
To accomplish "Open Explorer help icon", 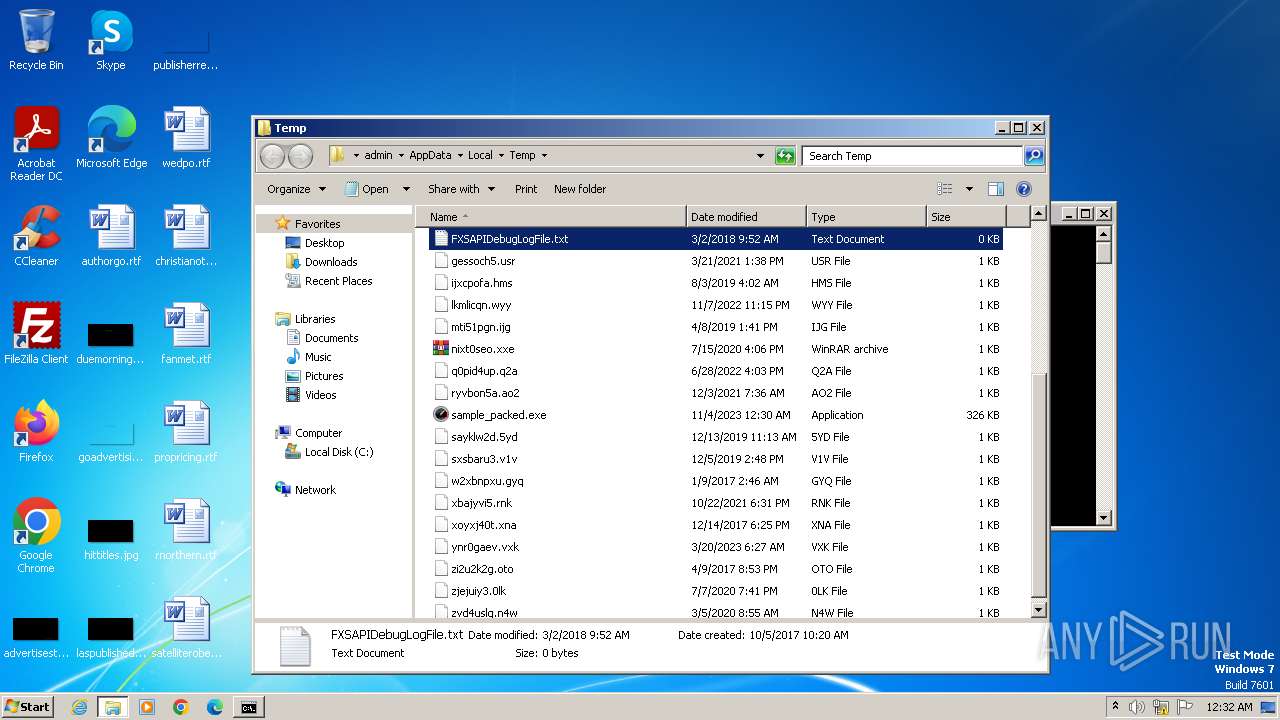I will pyautogui.click(x=1023, y=189).
